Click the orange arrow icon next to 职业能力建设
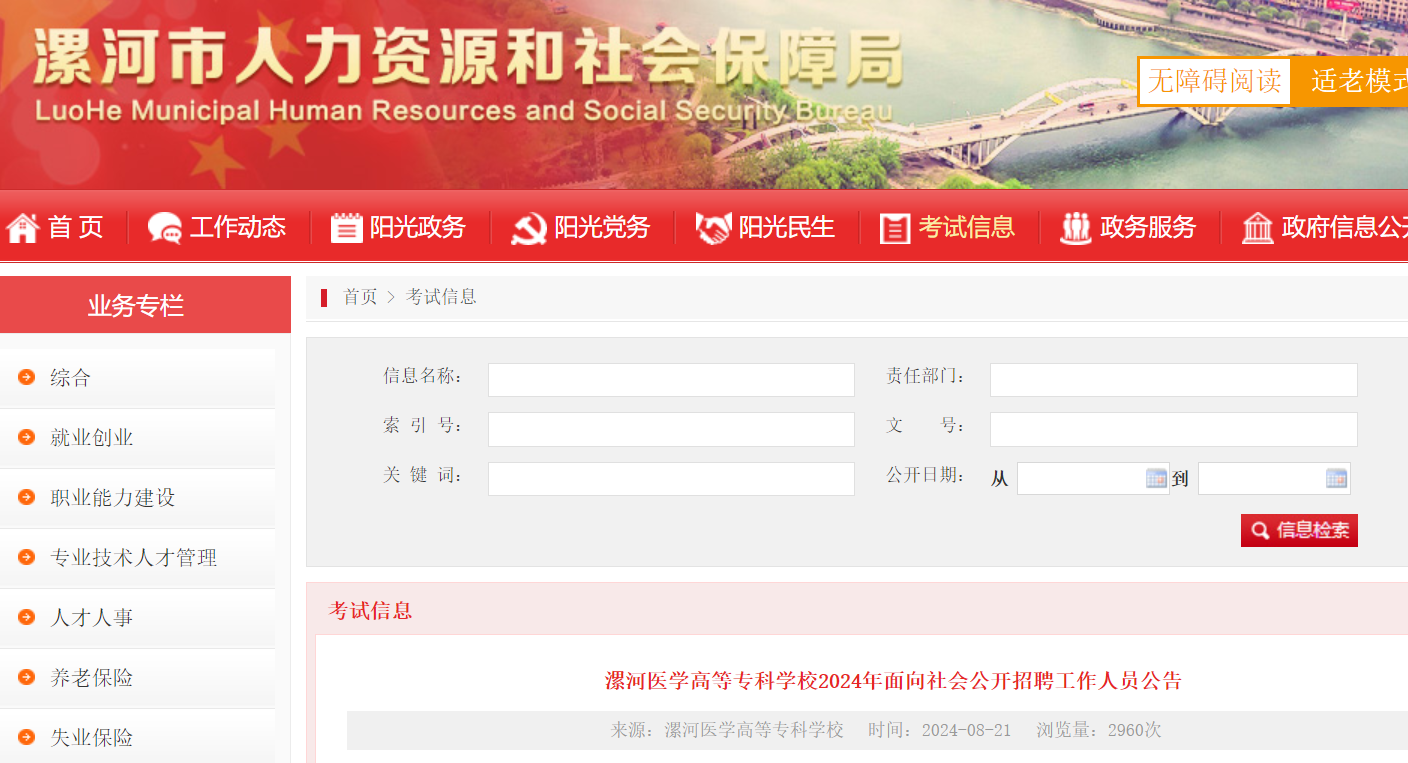This screenshot has height=763, width=1408. (x=27, y=497)
